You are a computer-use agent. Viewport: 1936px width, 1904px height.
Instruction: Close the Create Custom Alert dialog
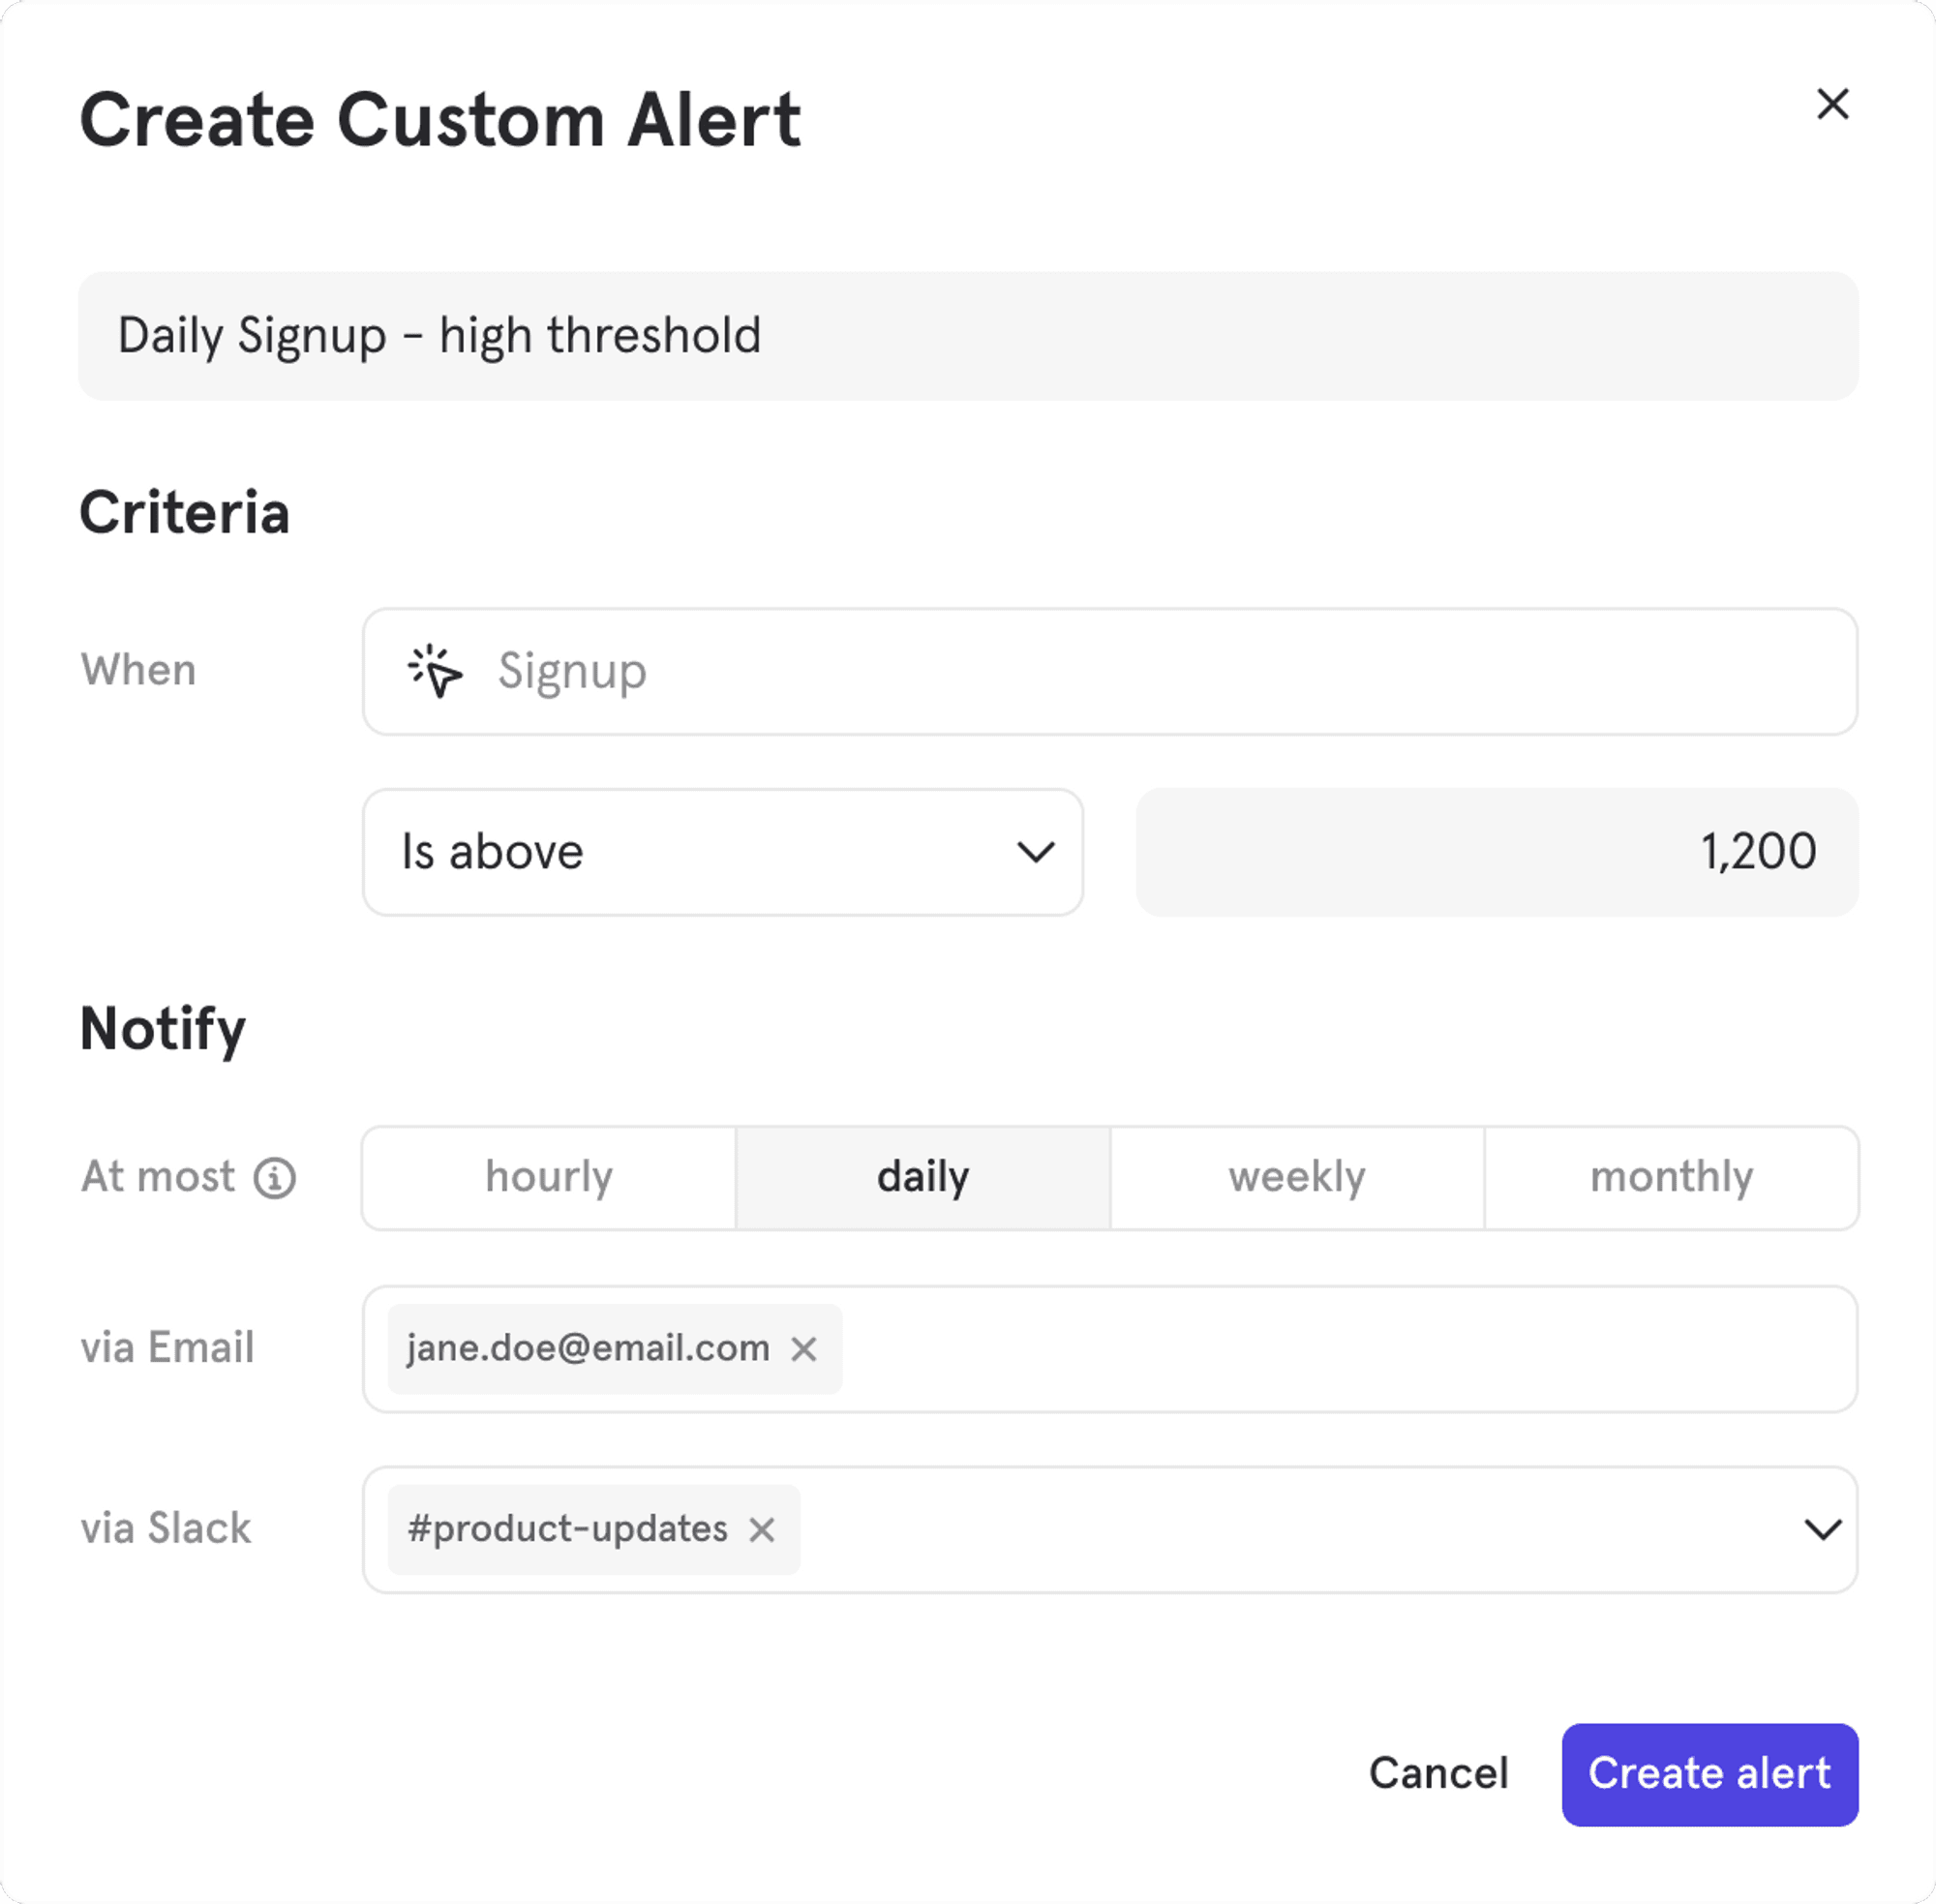pos(1832,104)
